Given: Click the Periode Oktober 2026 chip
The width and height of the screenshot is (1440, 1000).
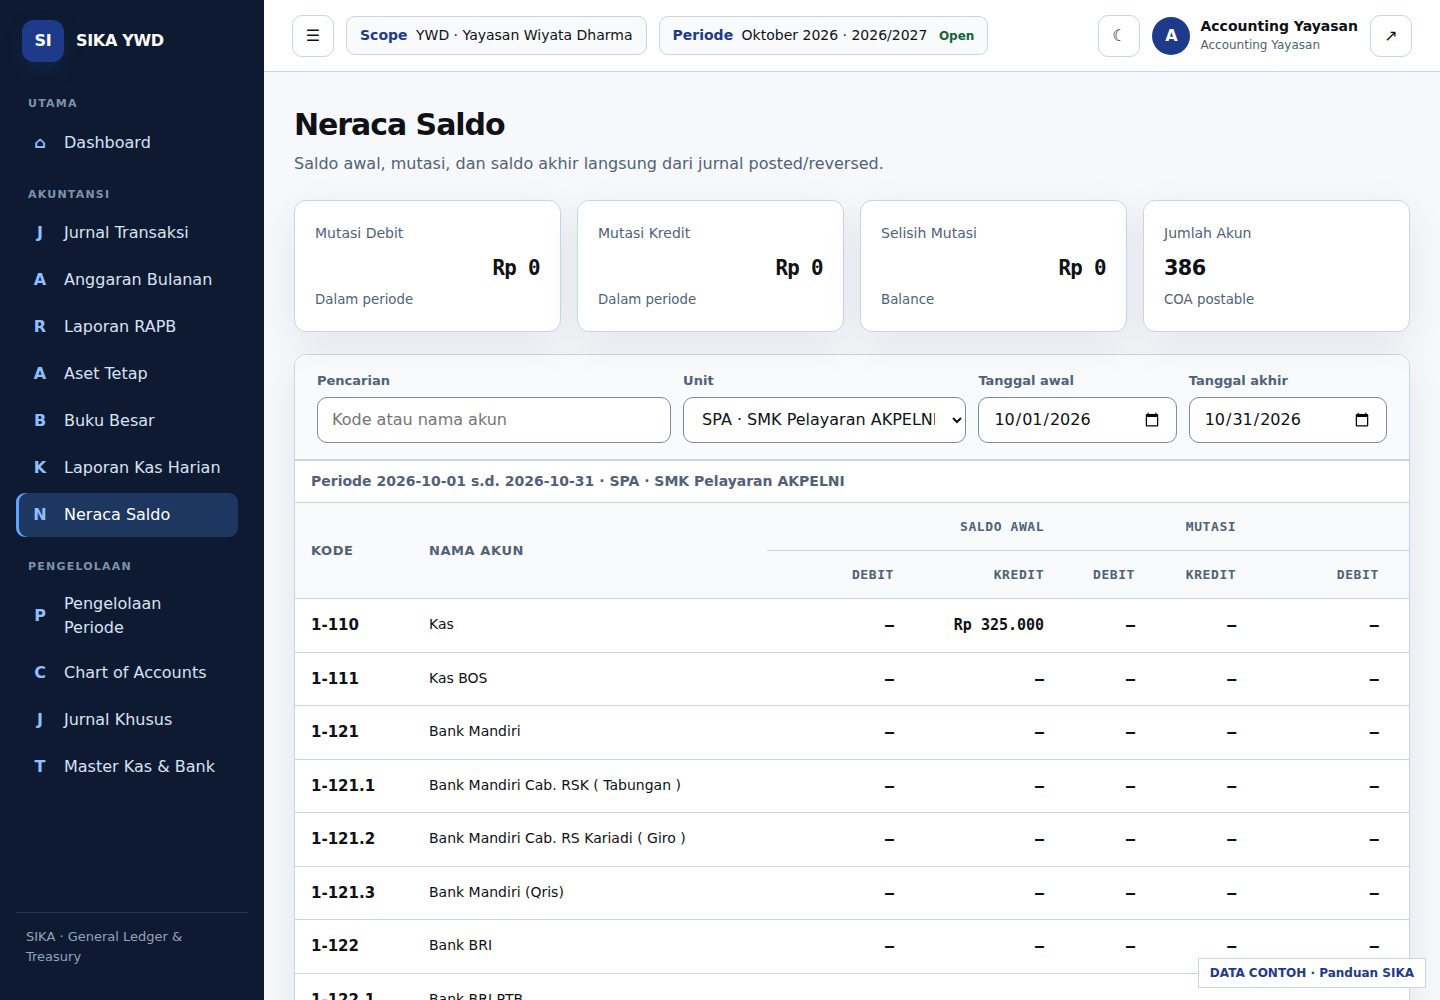Looking at the screenshot, I should pos(823,36).
